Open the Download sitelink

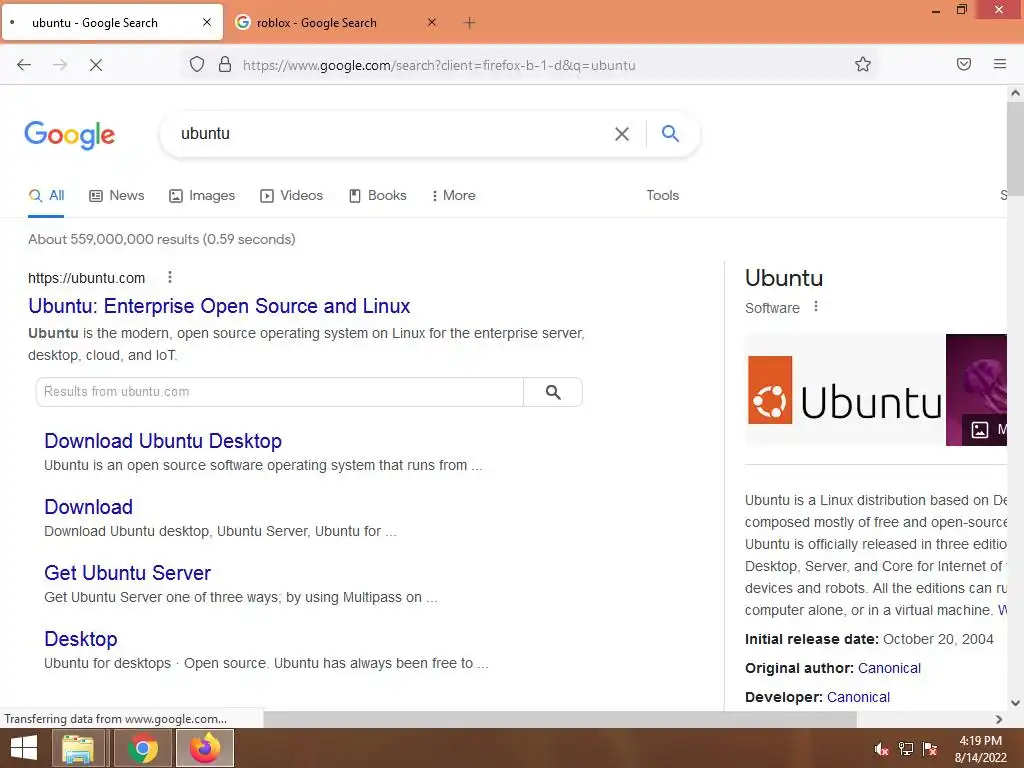(x=88, y=507)
